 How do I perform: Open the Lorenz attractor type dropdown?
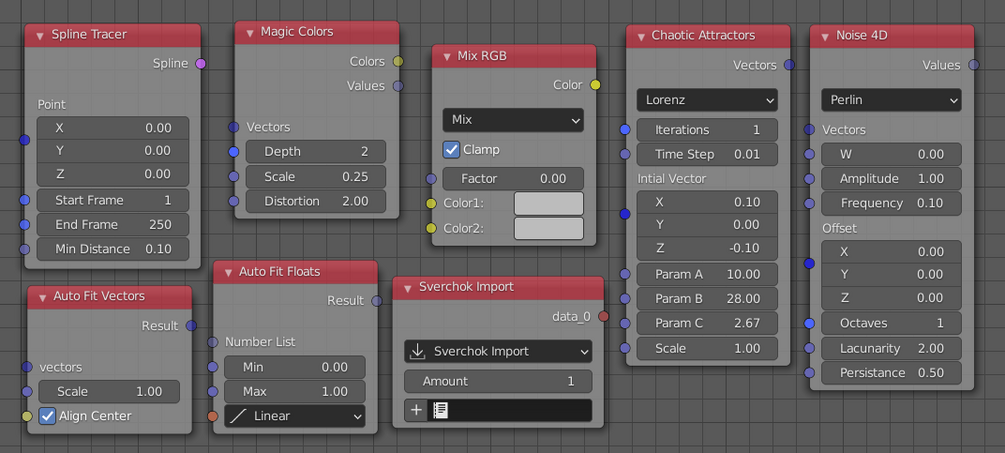707,100
